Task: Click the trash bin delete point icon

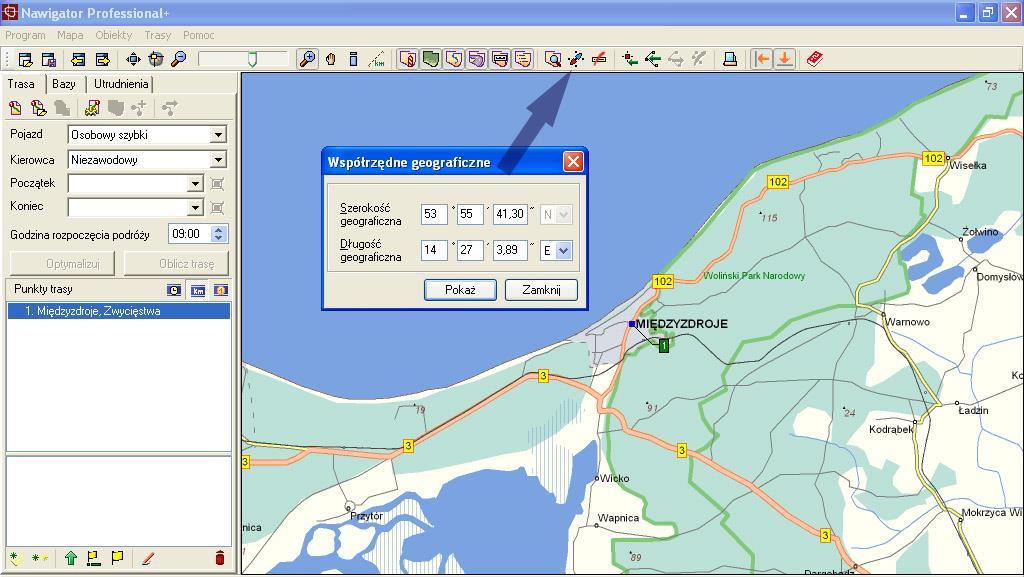Action: tap(219, 558)
